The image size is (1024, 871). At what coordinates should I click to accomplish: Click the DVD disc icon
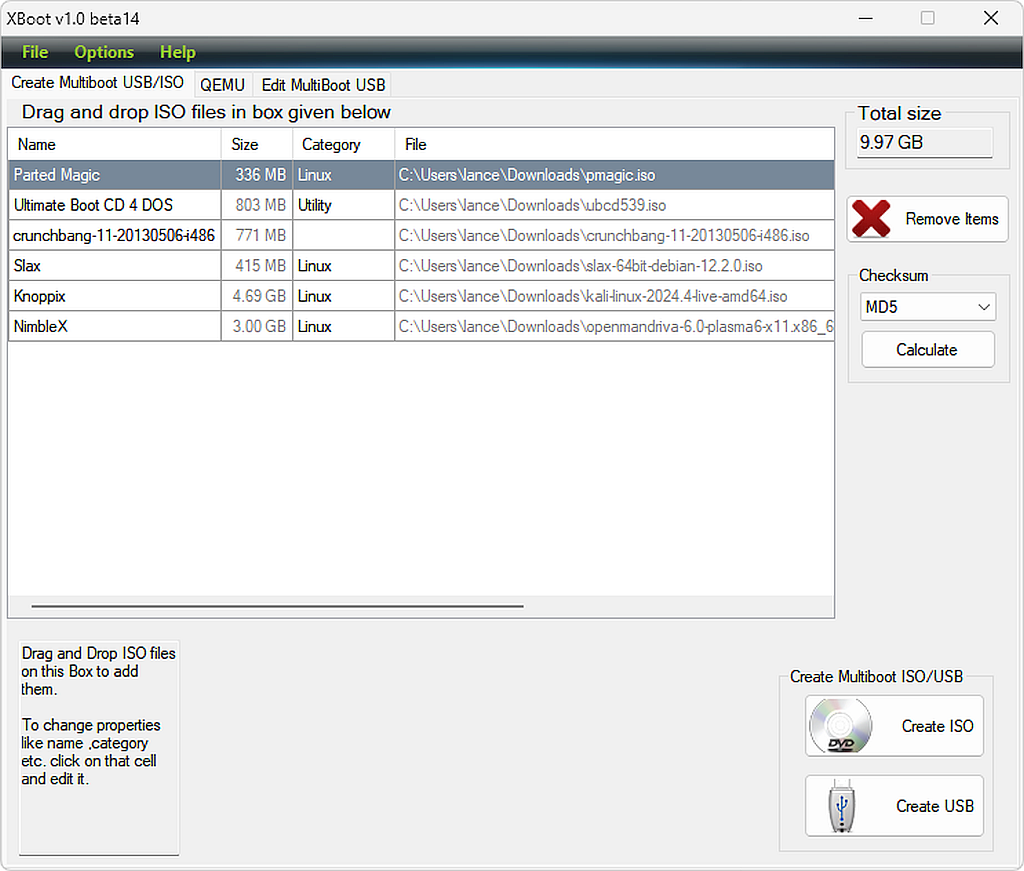(x=840, y=725)
